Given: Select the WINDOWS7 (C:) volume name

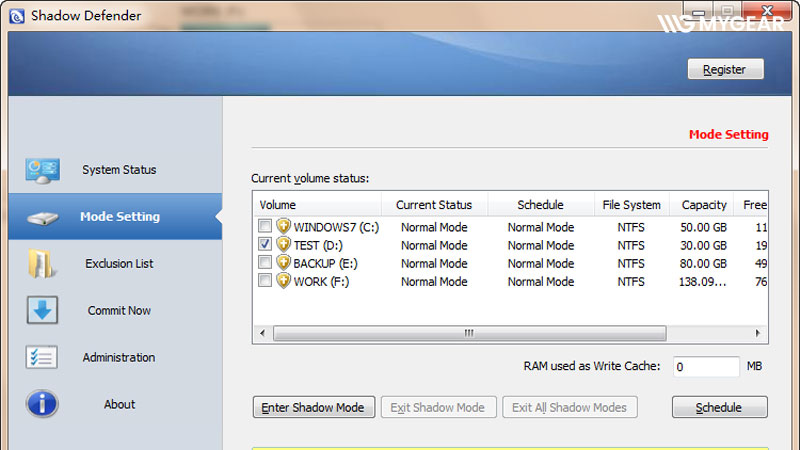Looking at the screenshot, I should point(336,227).
